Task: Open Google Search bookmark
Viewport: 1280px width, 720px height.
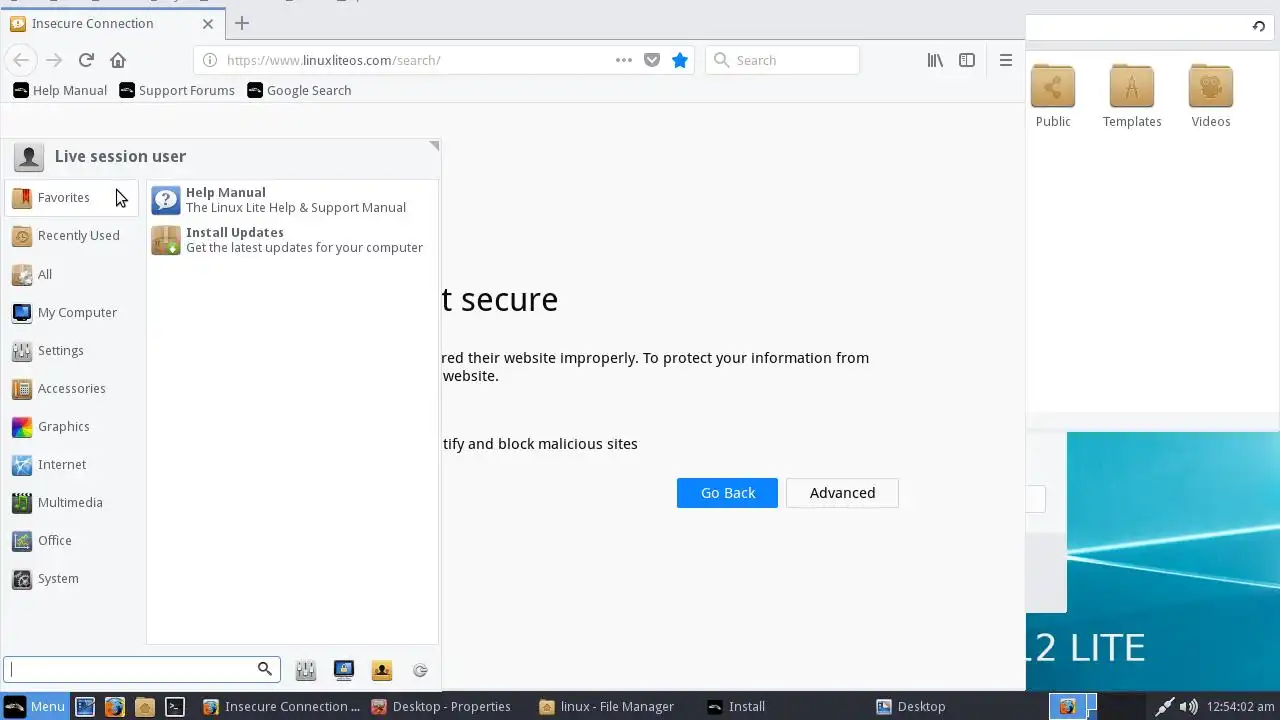Action: (299, 90)
